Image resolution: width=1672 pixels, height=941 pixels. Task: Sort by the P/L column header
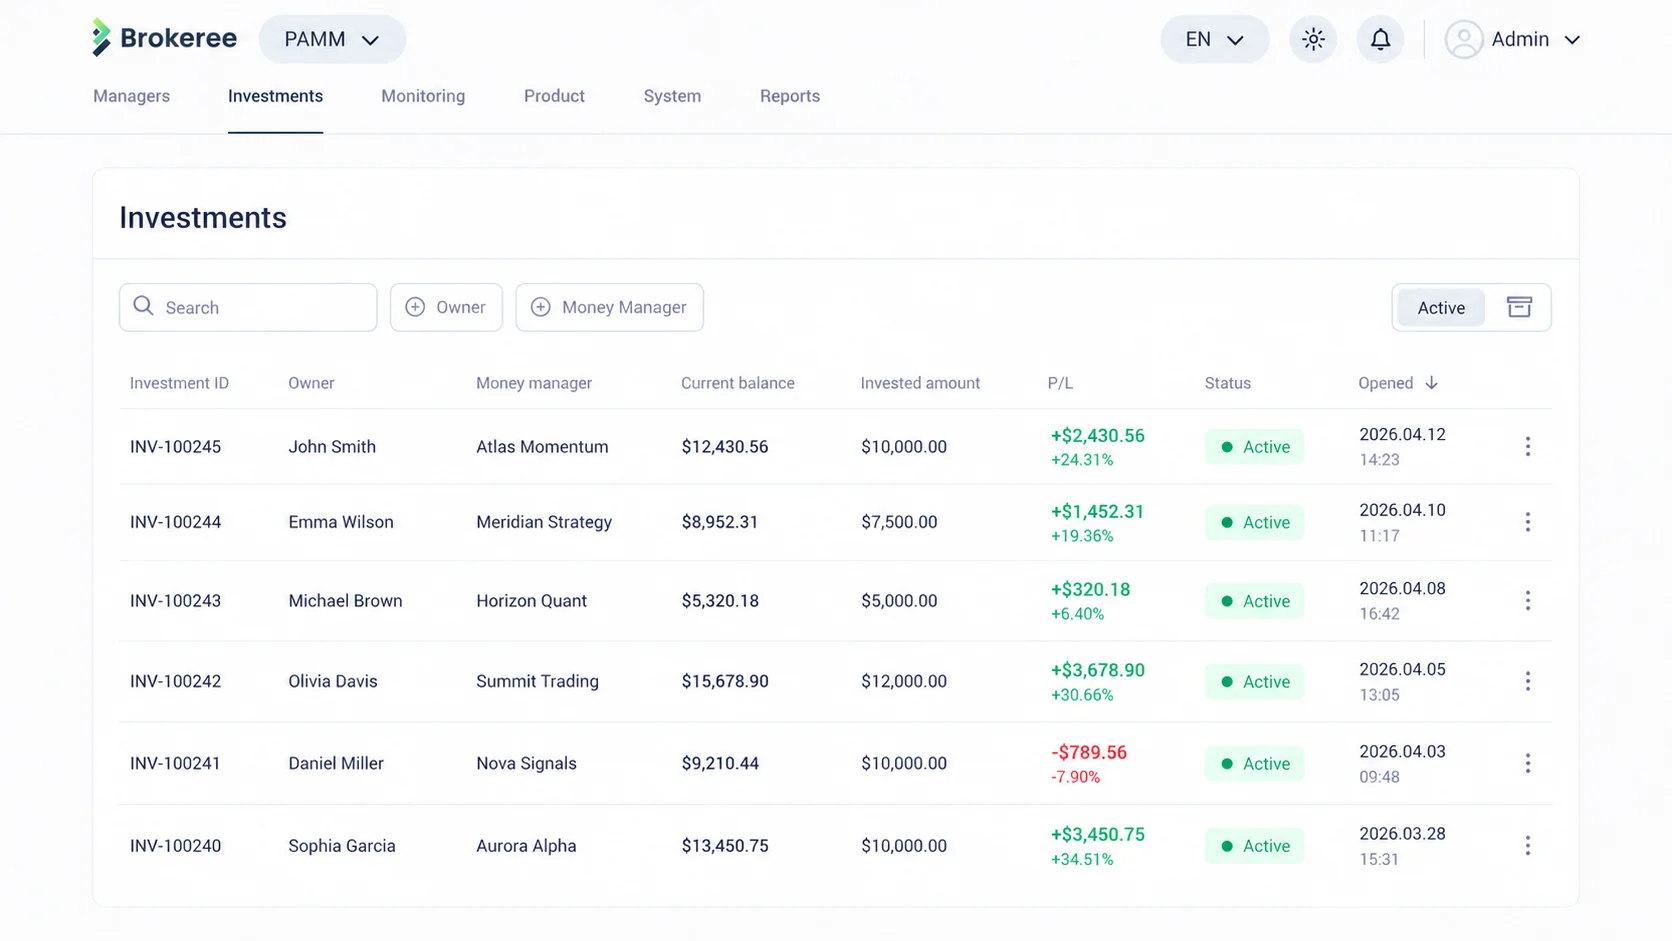[1060, 383]
